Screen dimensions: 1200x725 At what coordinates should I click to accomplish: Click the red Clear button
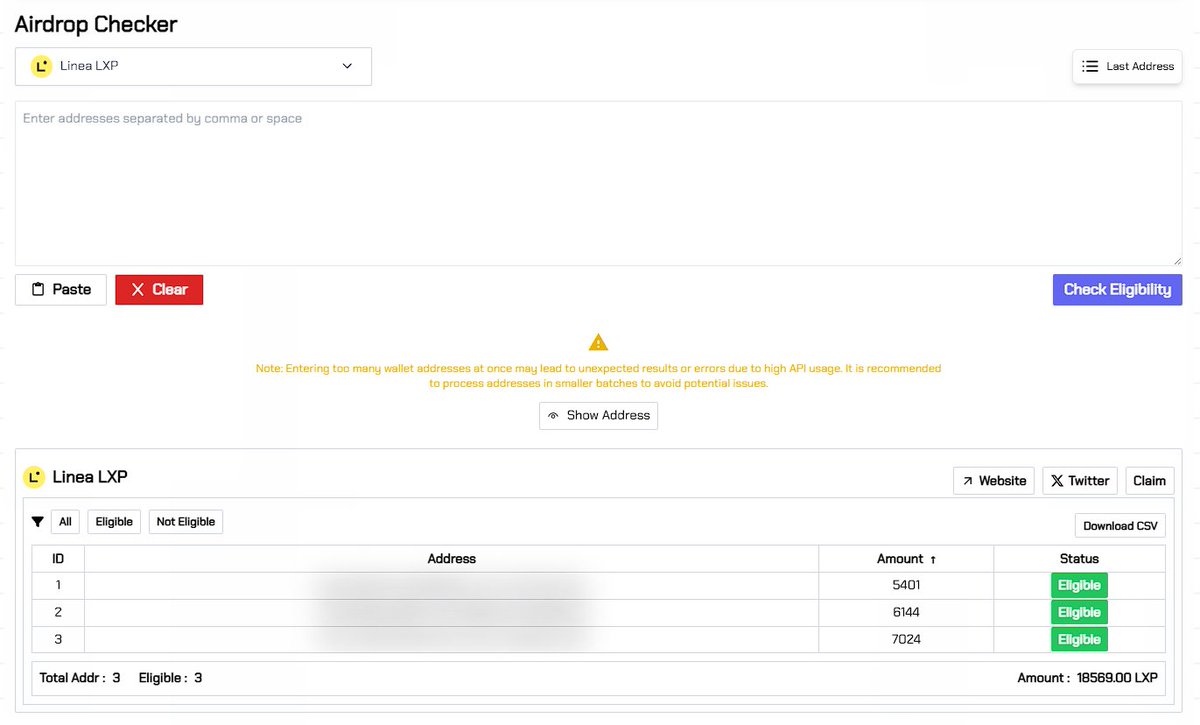(159, 289)
